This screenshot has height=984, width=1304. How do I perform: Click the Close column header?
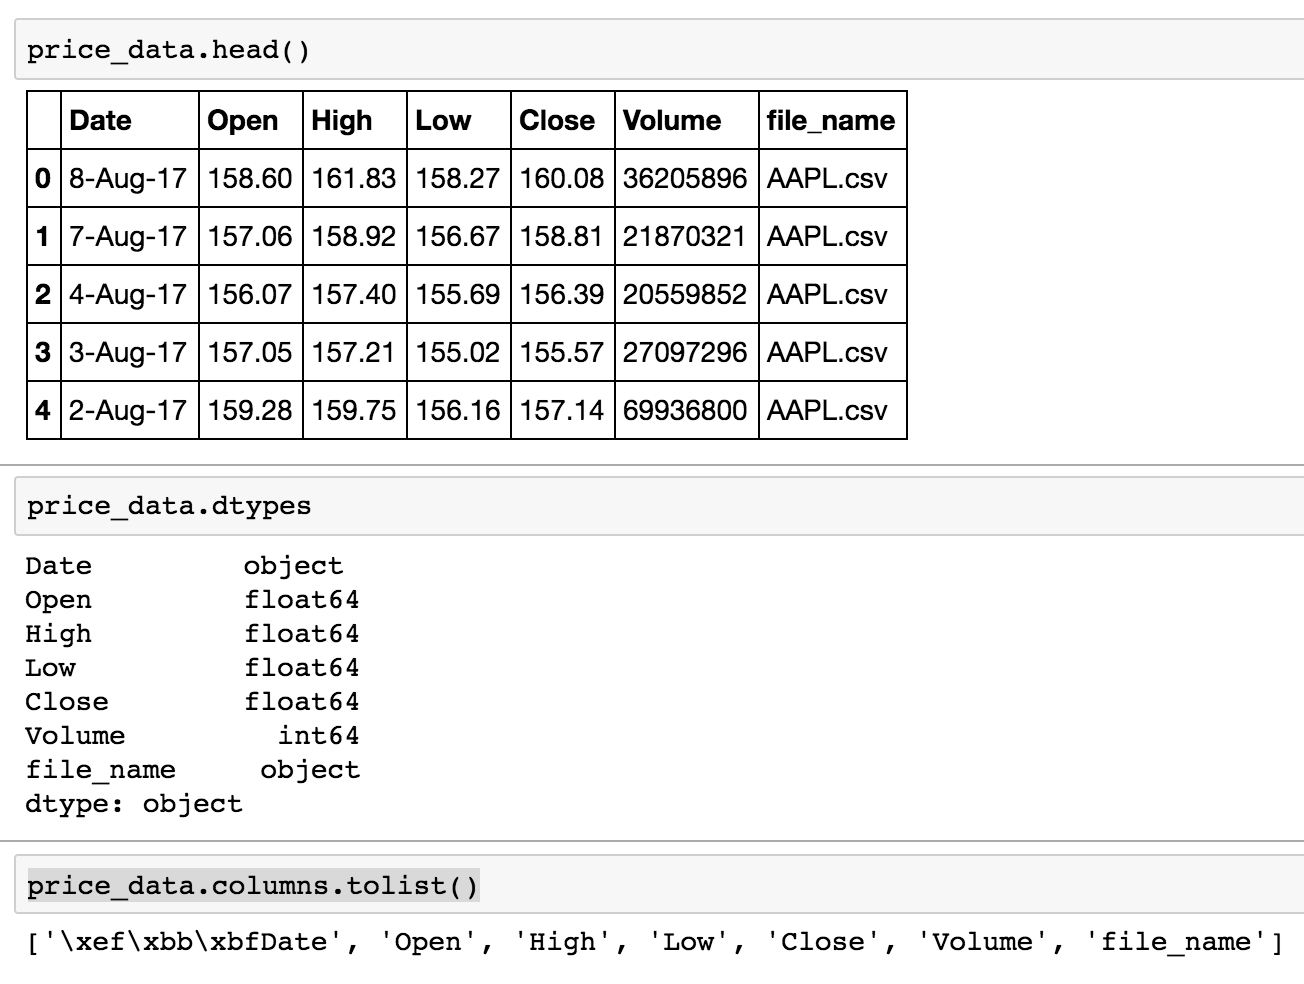557,121
